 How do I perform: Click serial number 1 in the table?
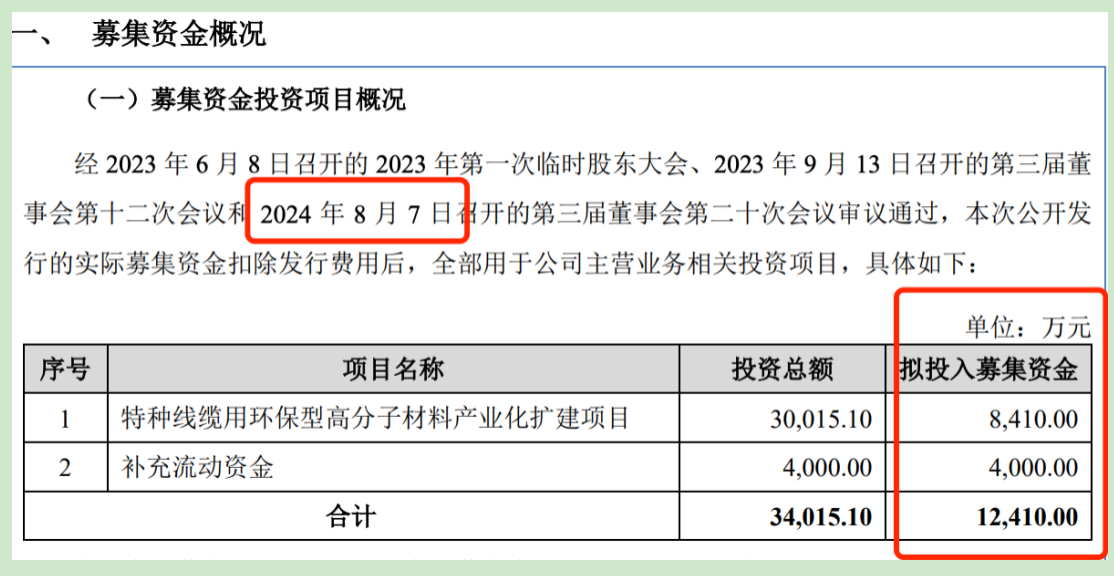tap(65, 418)
